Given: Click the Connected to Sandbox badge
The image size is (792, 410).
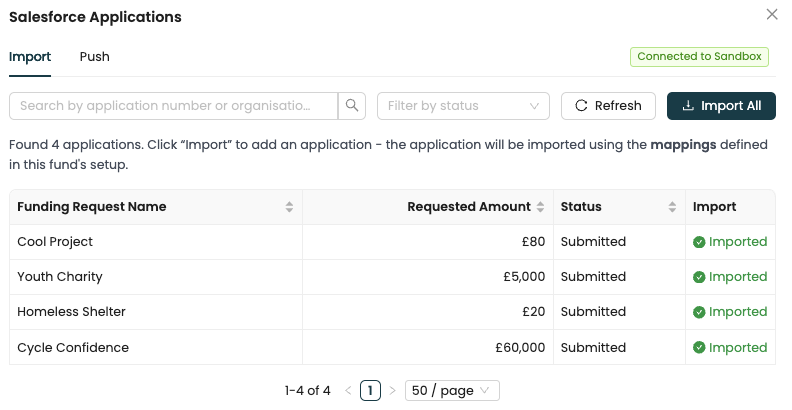Looking at the screenshot, I should tap(699, 57).
